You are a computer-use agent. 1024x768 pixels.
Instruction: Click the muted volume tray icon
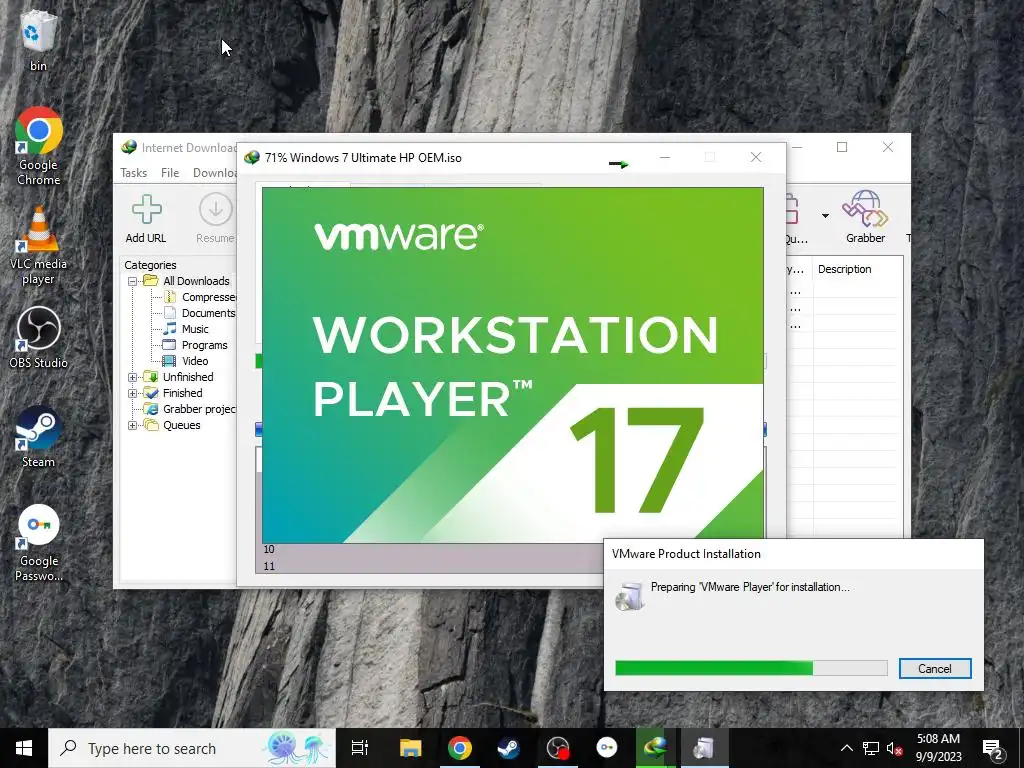[x=894, y=748]
